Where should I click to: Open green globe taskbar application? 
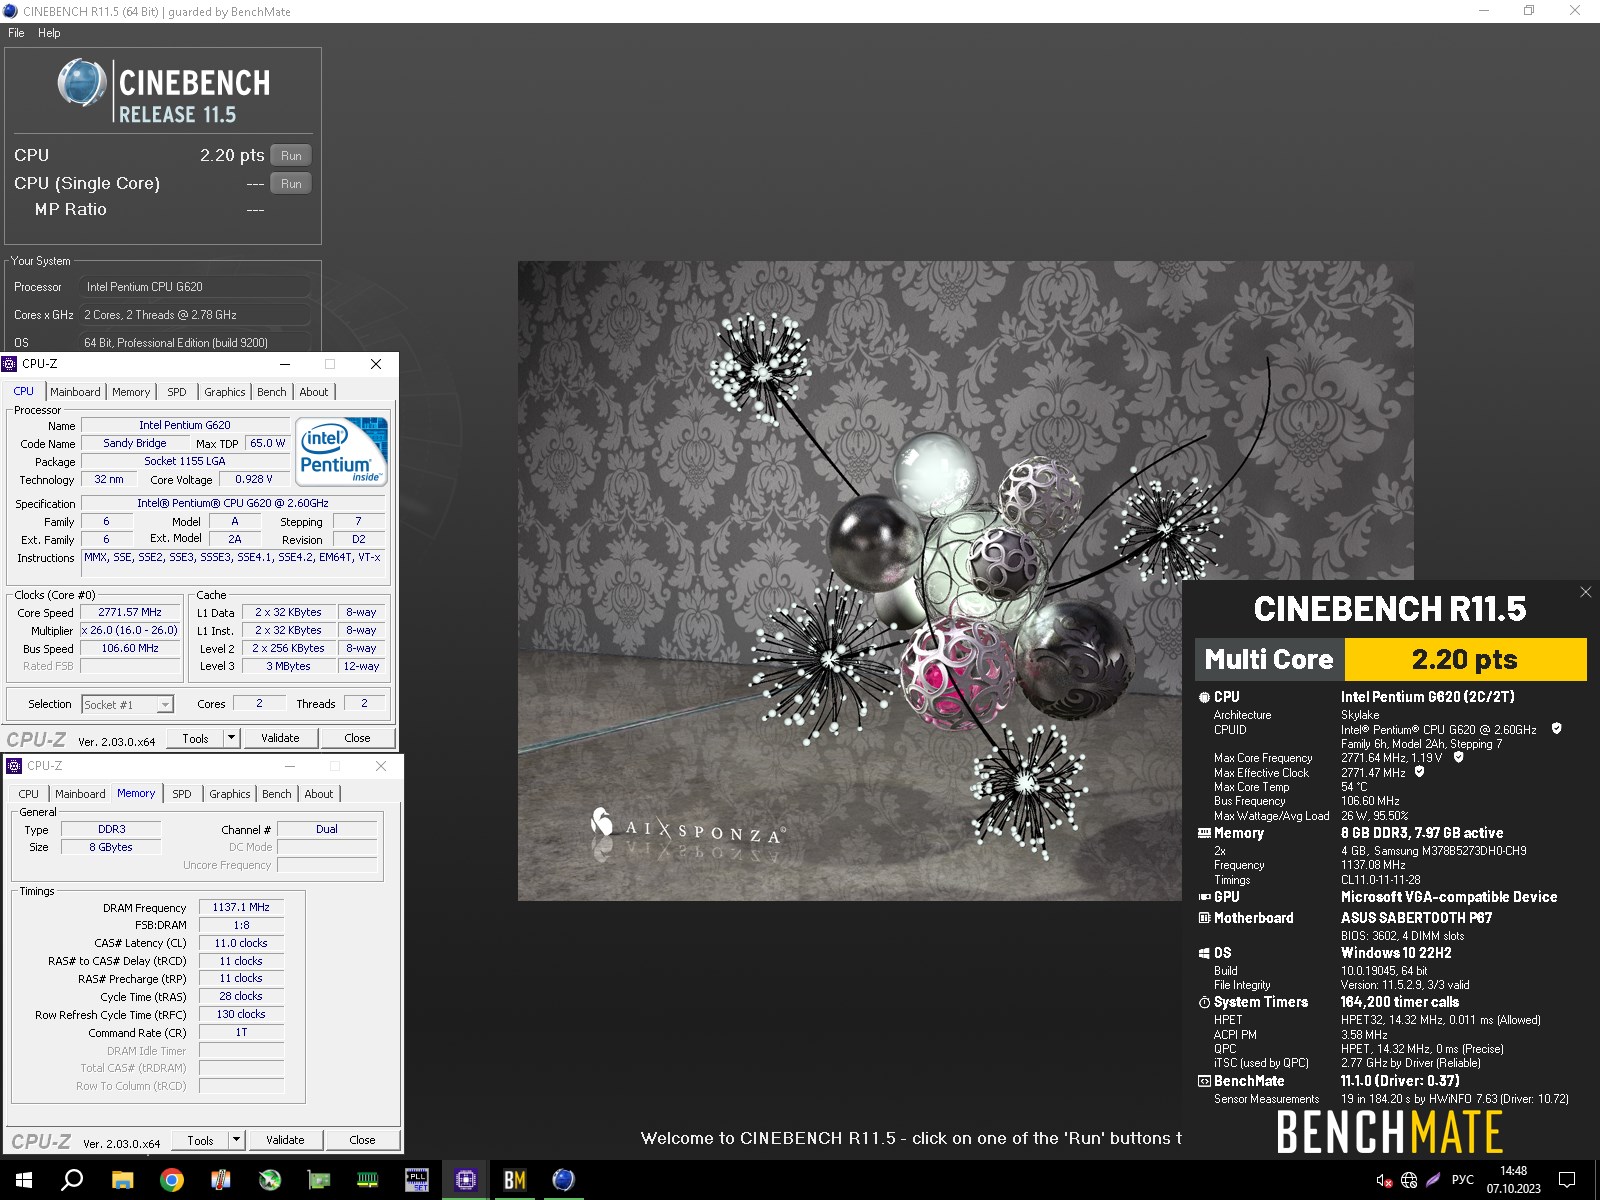point(270,1180)
